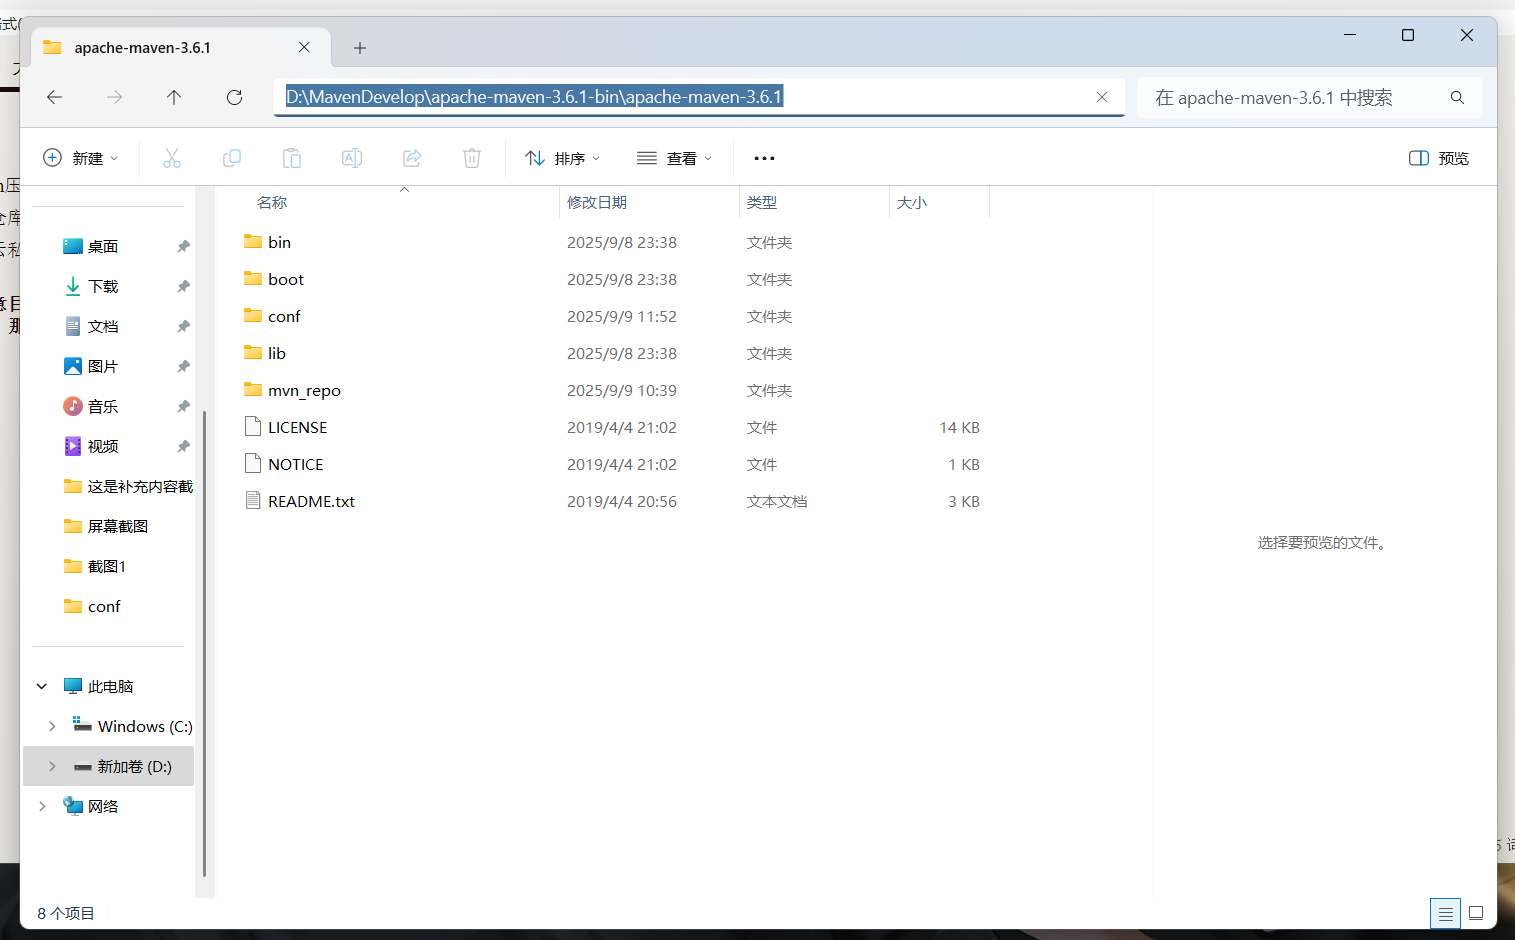This screenshot has width=1515, height=940.
Task: Toggle the preview pane button
Action: pyautogui.click(x=1438, y=158)
